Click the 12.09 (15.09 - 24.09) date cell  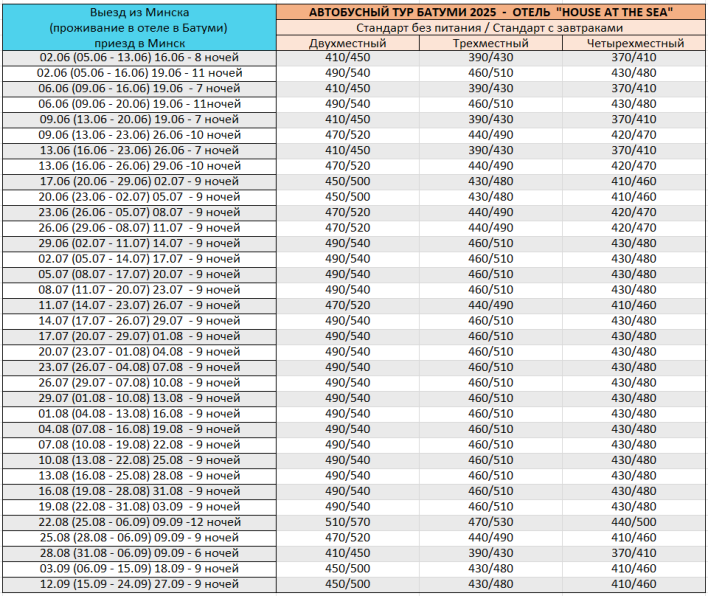click(139, 584)
